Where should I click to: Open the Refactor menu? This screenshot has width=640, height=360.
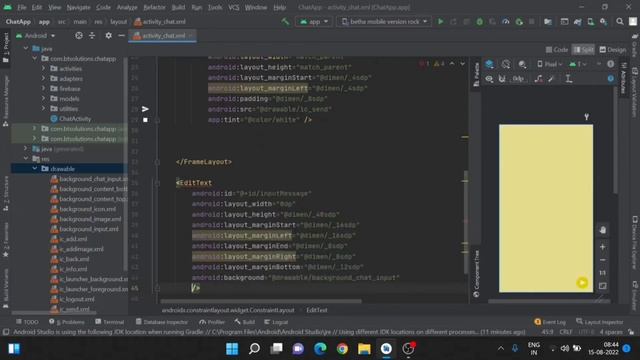pos(154,7)
